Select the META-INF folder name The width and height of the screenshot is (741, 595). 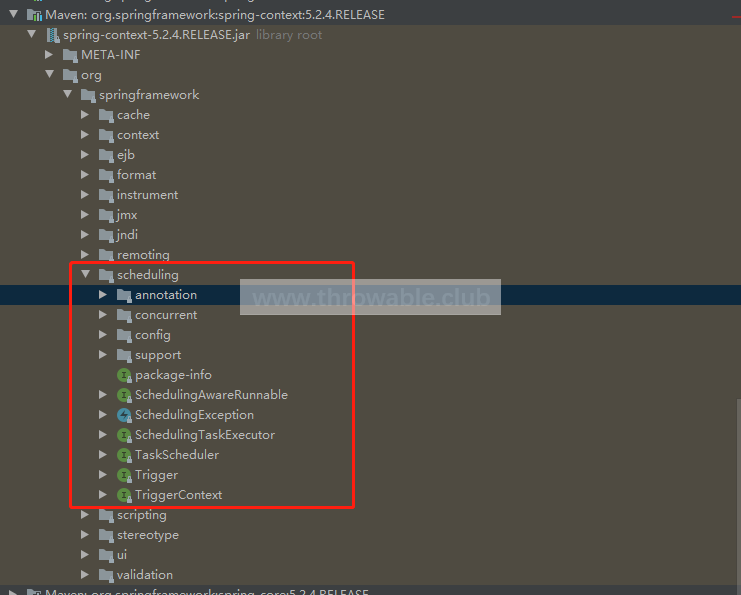(111, 55)
